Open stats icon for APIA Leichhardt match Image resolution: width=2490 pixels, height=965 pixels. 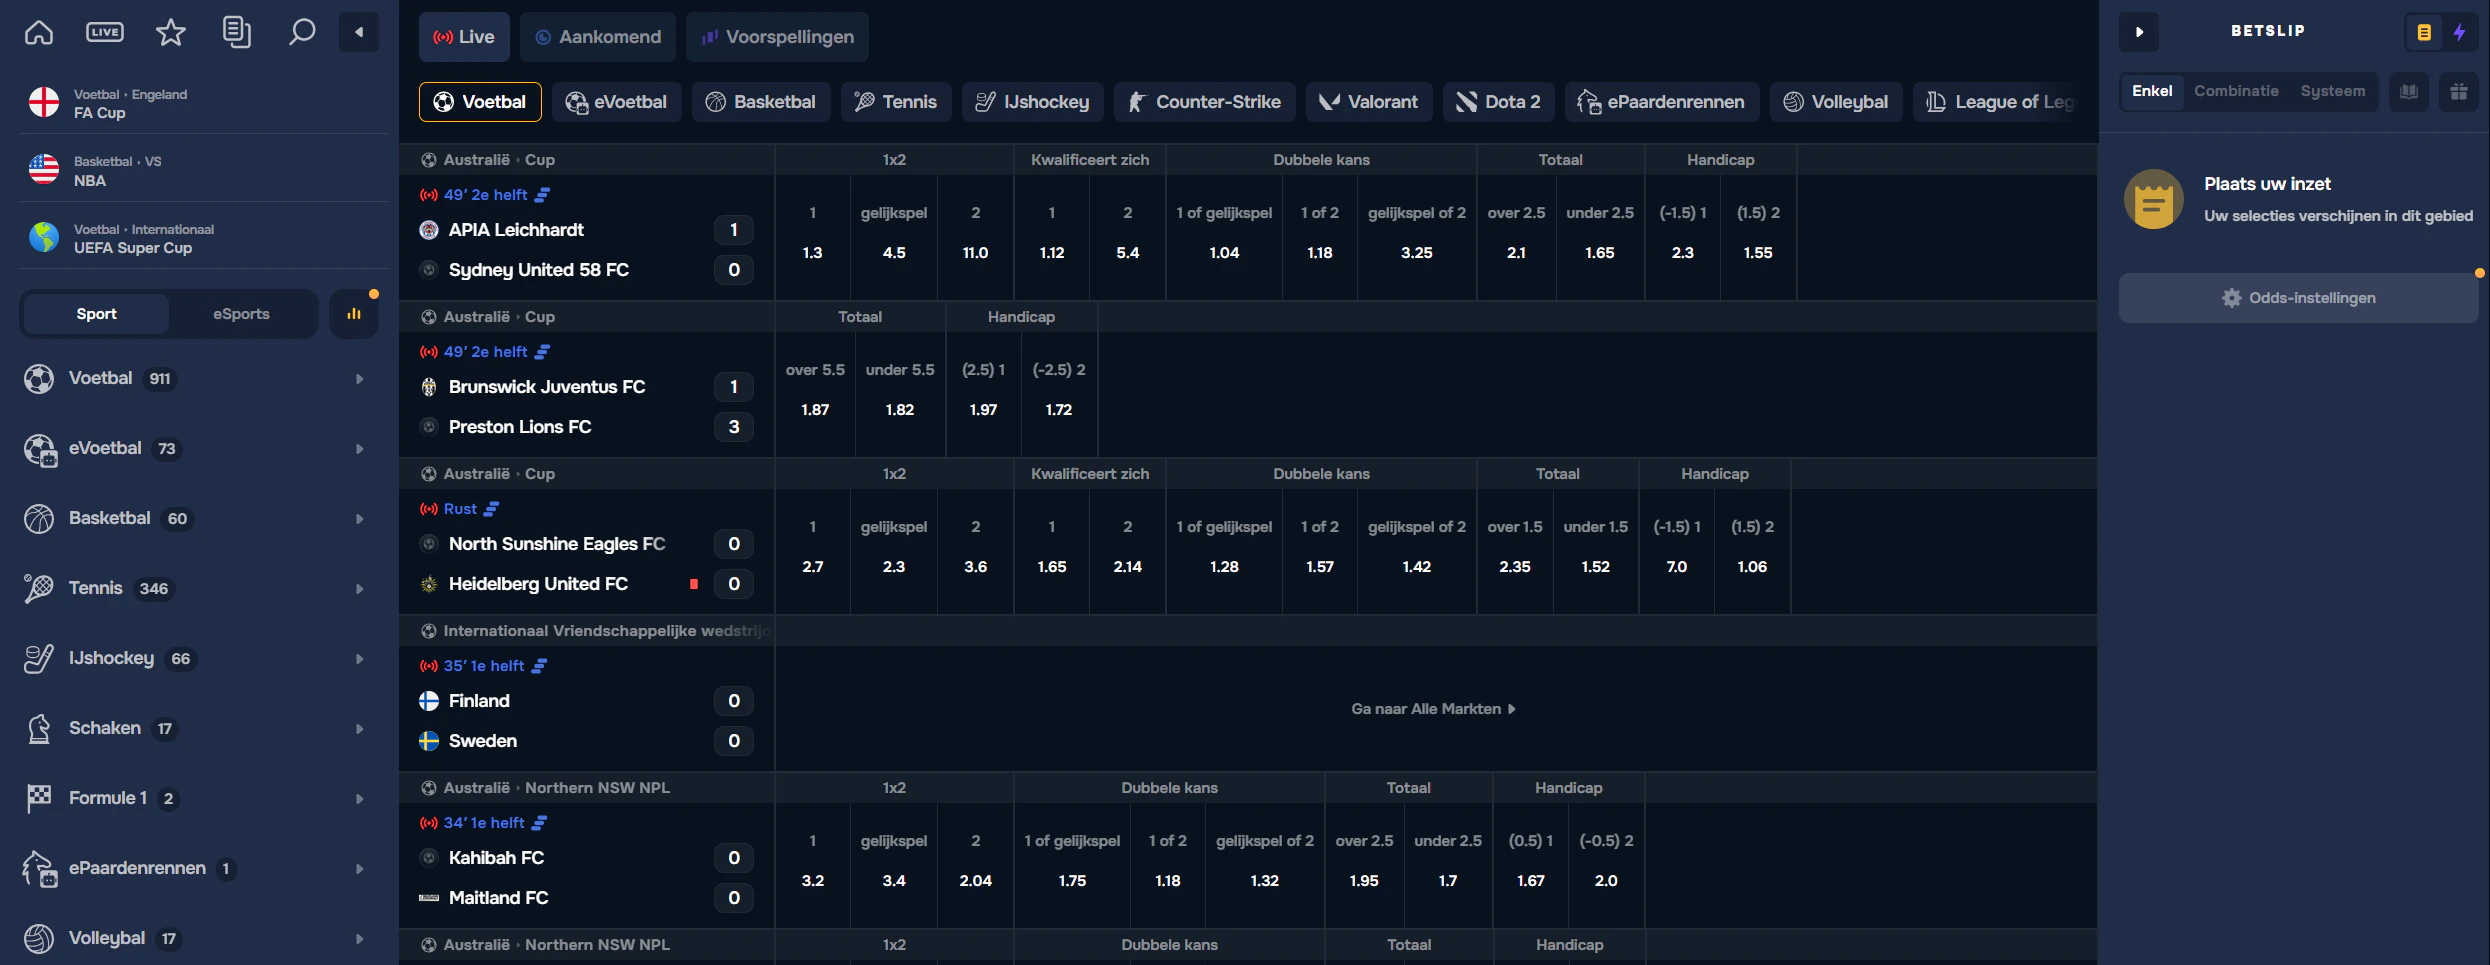pyautogui.click(x=542, y=195)
